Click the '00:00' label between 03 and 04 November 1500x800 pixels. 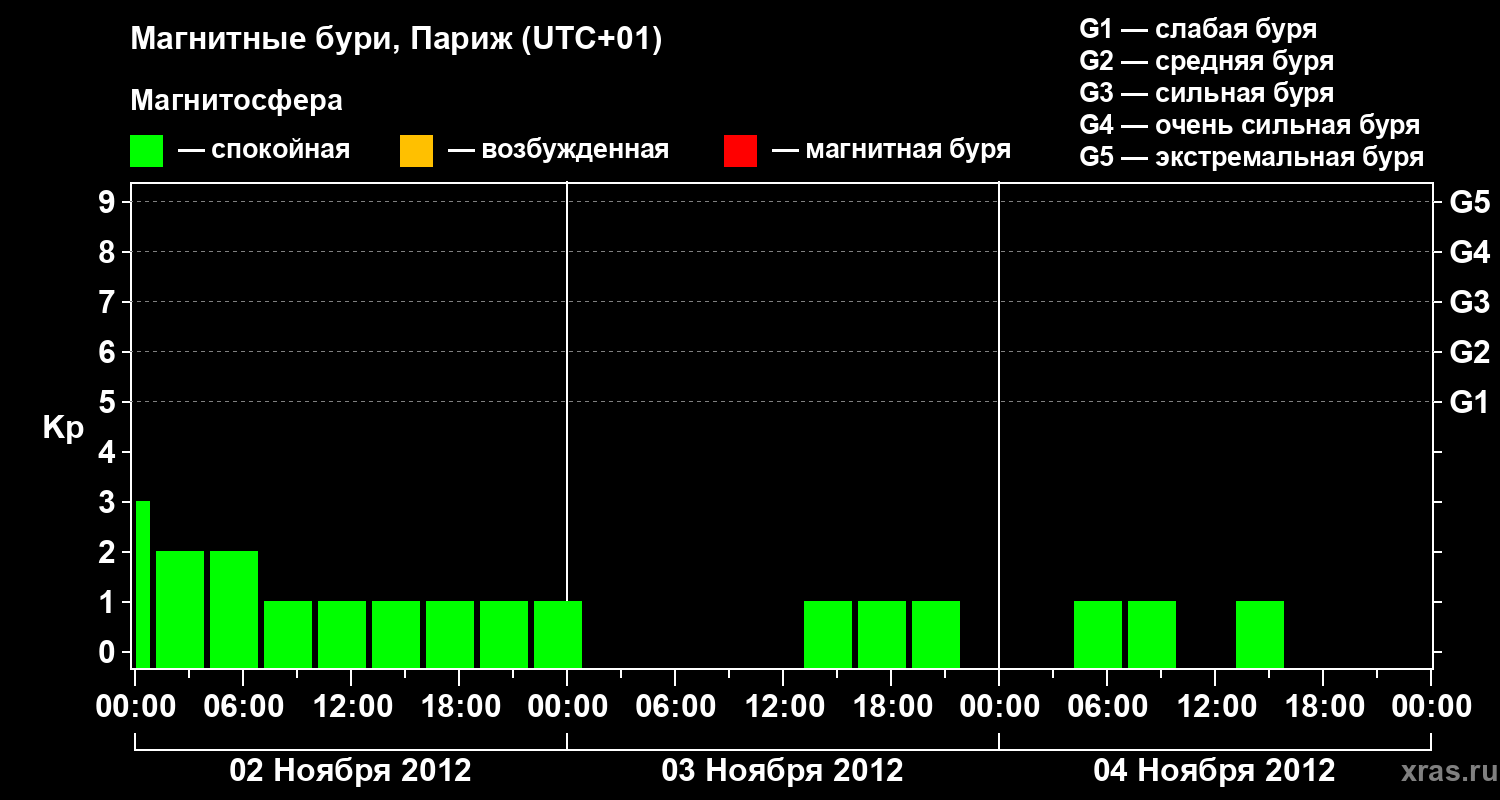click(999, 706)
